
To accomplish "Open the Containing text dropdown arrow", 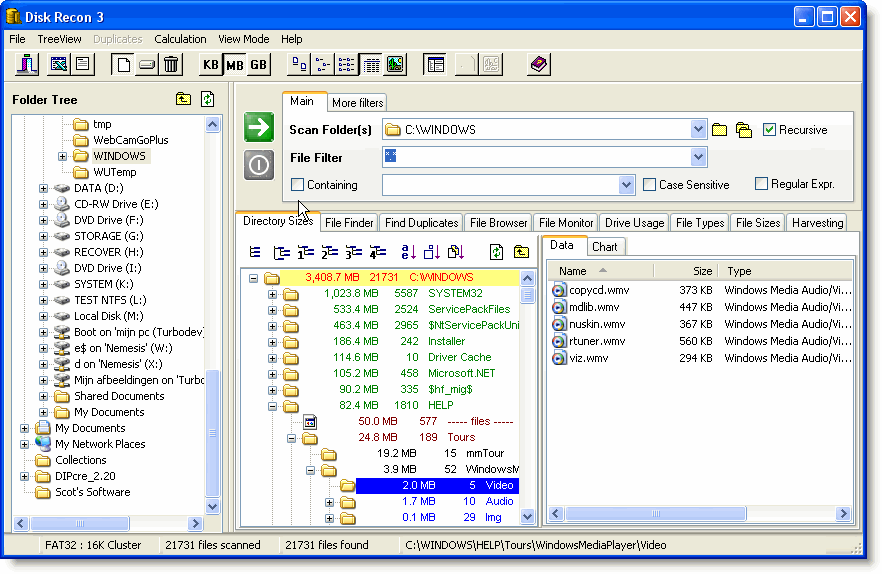I will pos(626,185).
